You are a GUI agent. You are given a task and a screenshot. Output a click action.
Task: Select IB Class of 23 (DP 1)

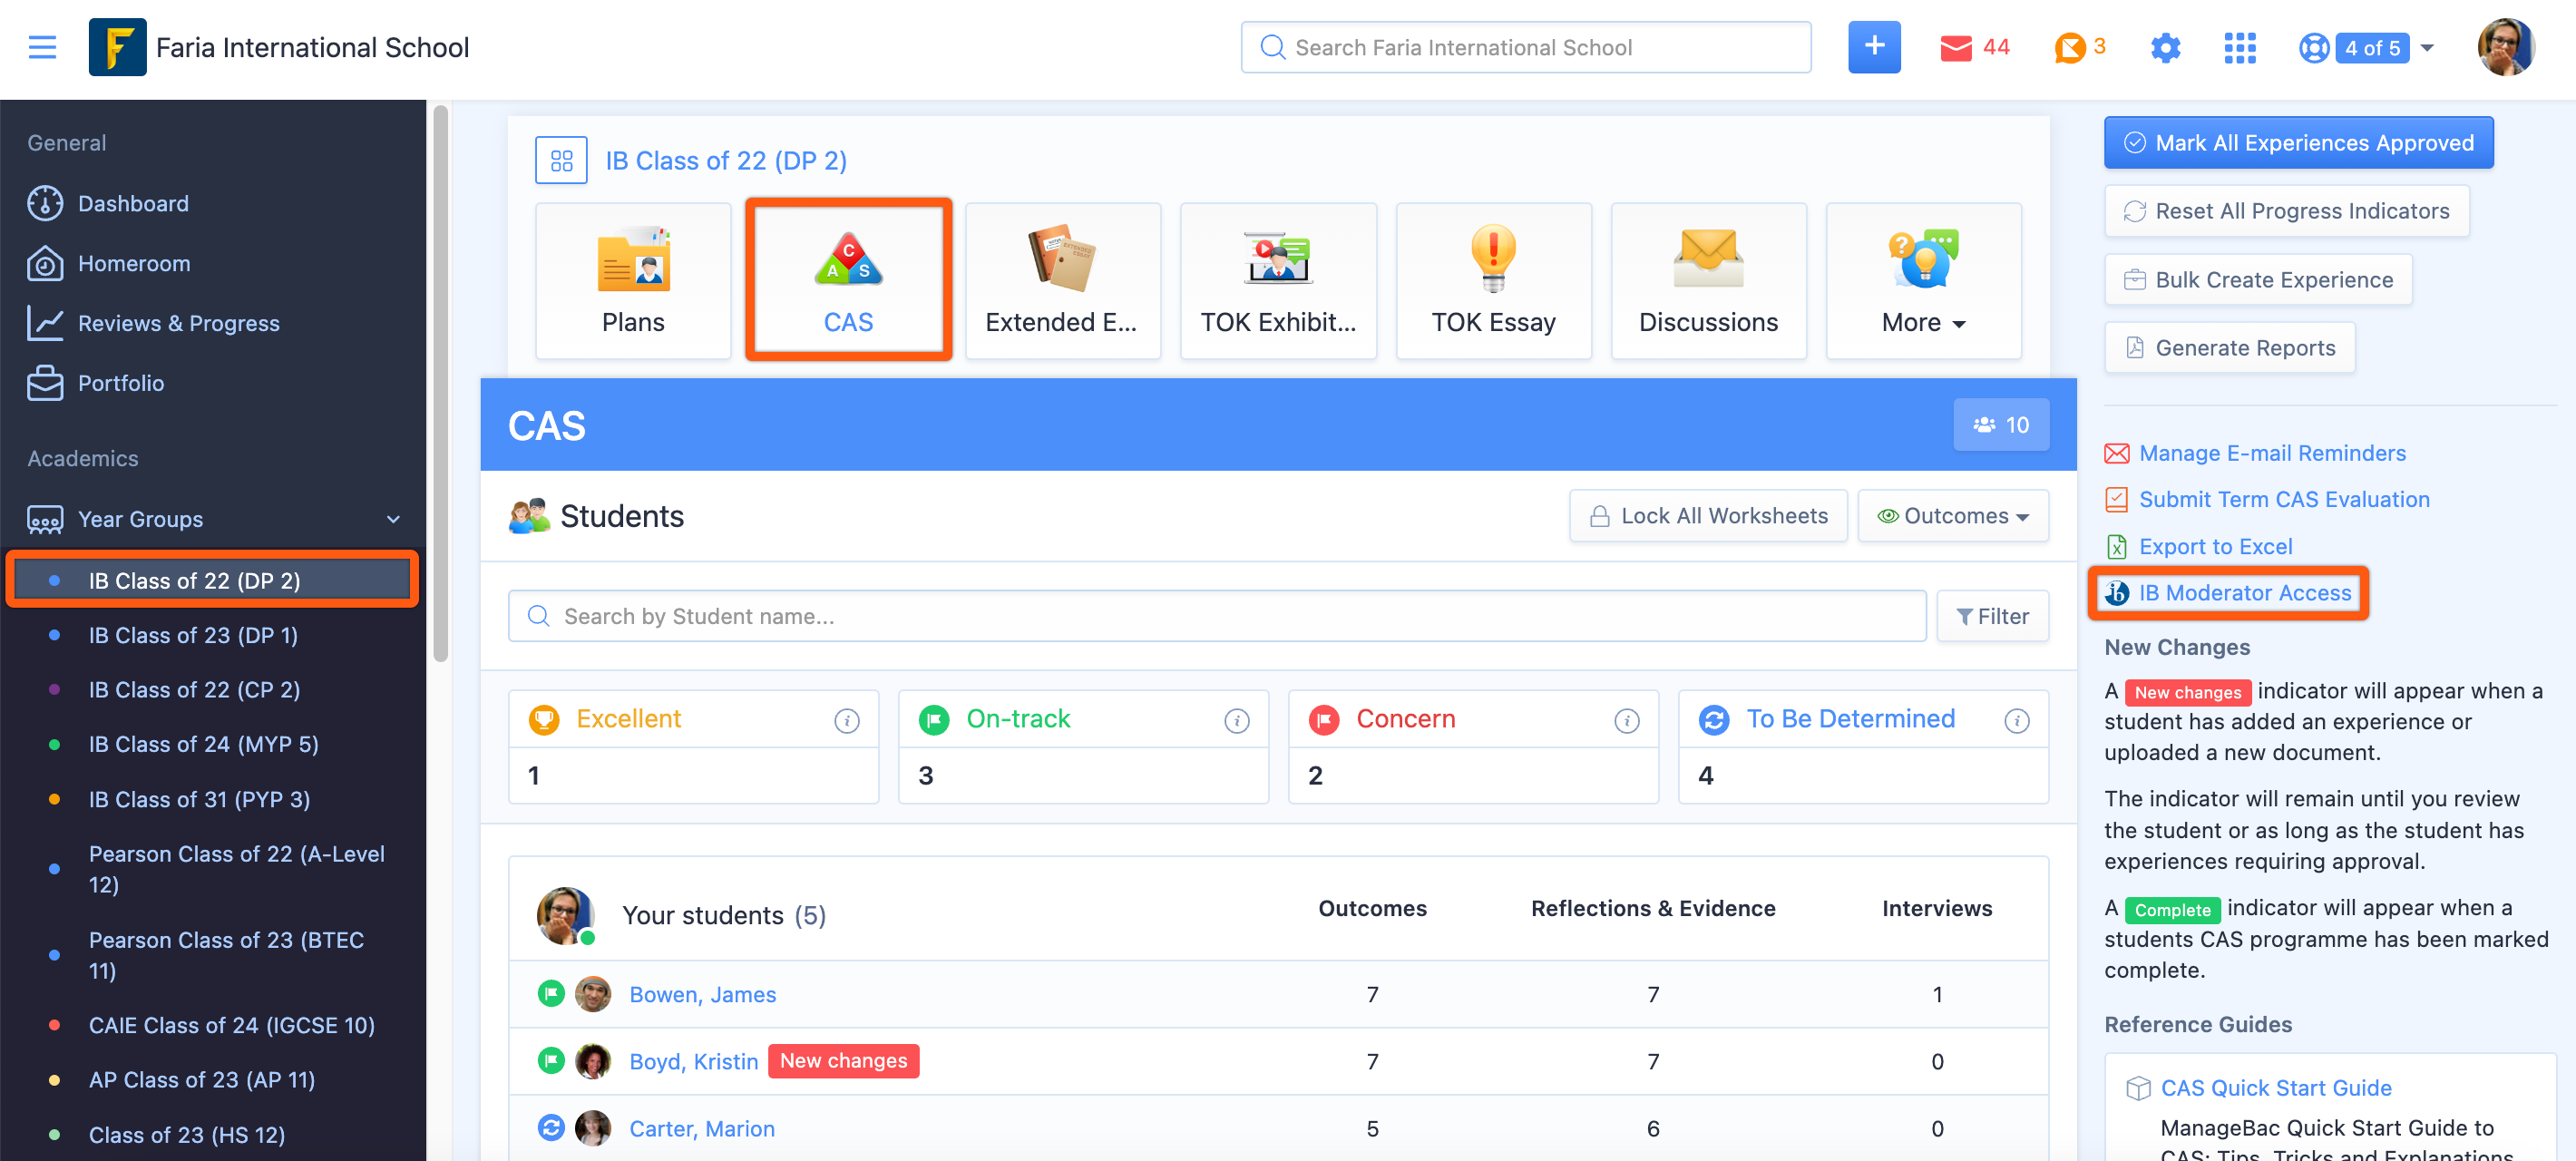(x=193, y=635)
